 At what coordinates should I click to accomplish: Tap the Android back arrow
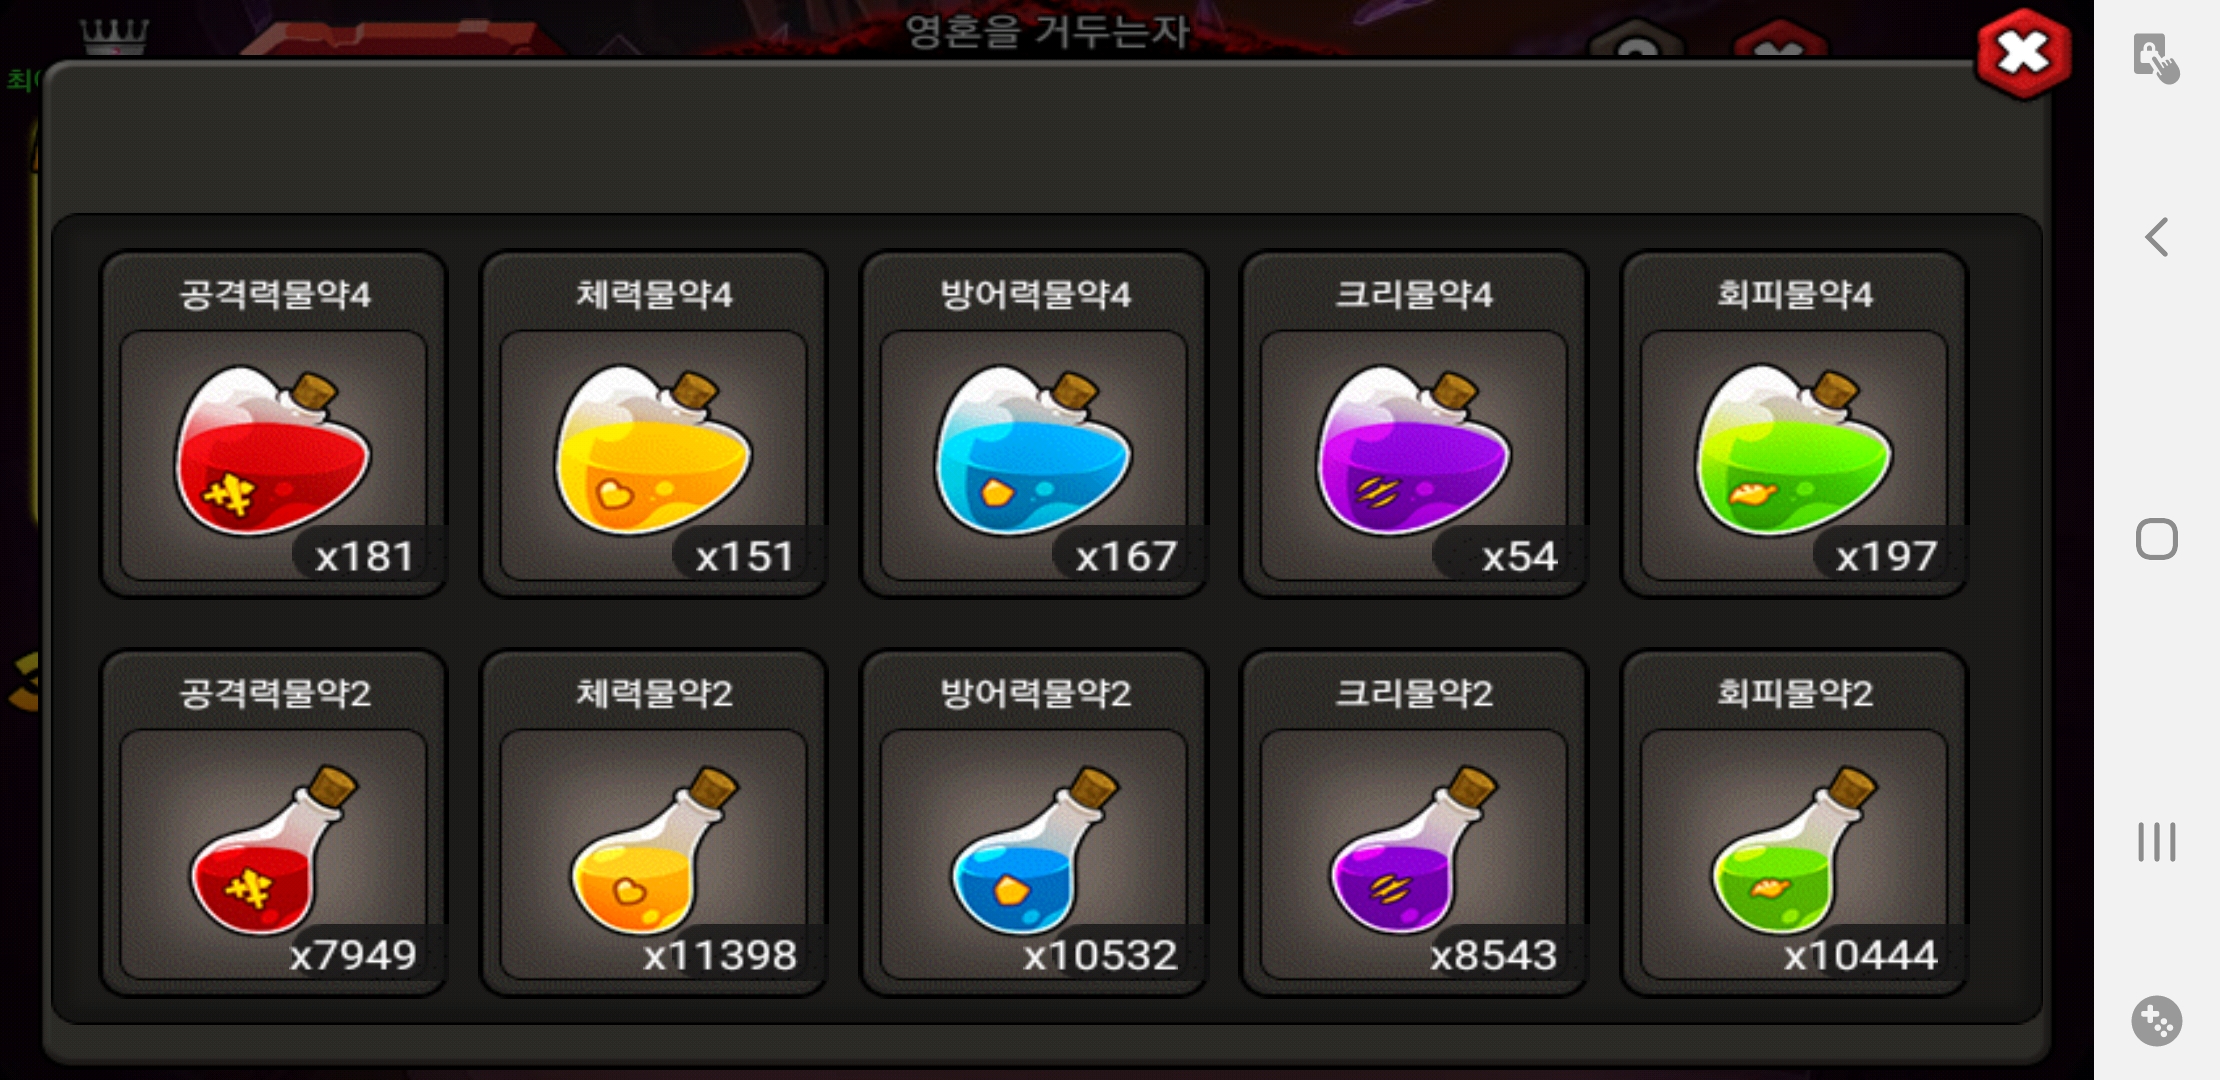2157,238
